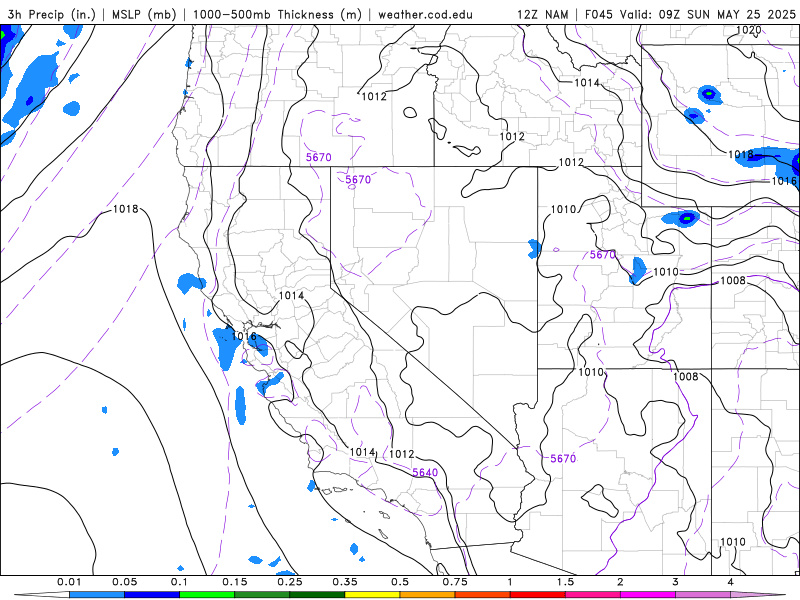Select the '1000-500mb Thickness (m)' header text
The width and height of the screenshot is (800, 600).
[277, 15]
